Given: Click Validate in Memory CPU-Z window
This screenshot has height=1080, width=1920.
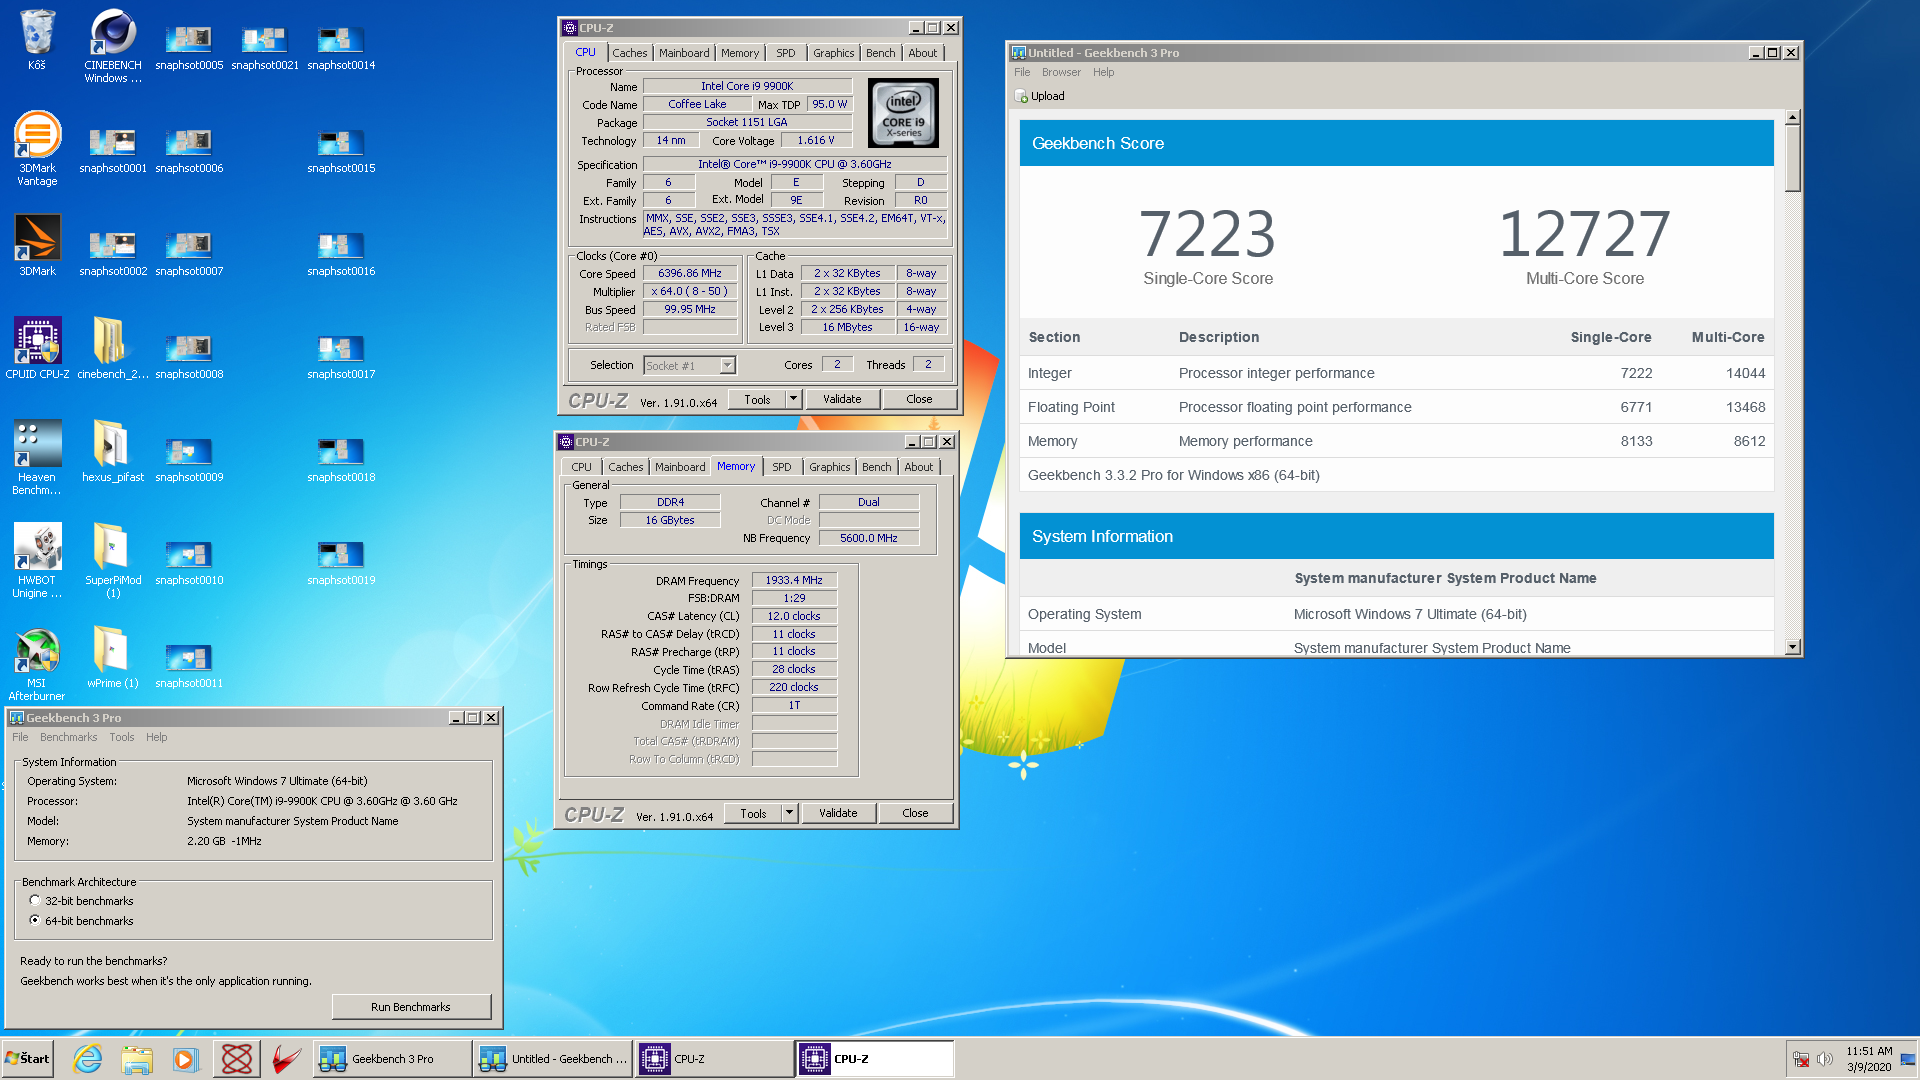Looking at the screenshot, I should coord(838,813).
